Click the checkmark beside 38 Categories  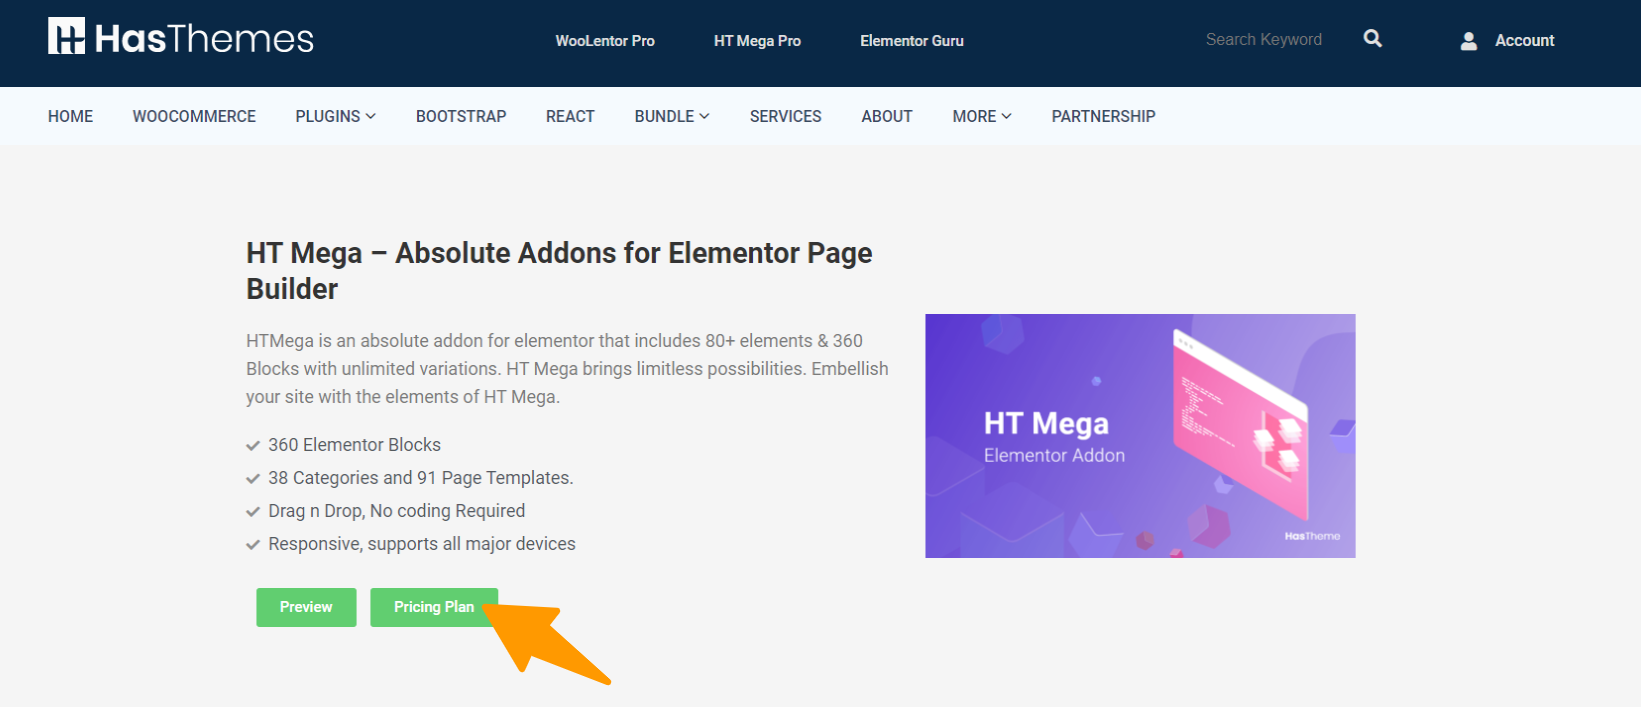click(x=253, y=479)
